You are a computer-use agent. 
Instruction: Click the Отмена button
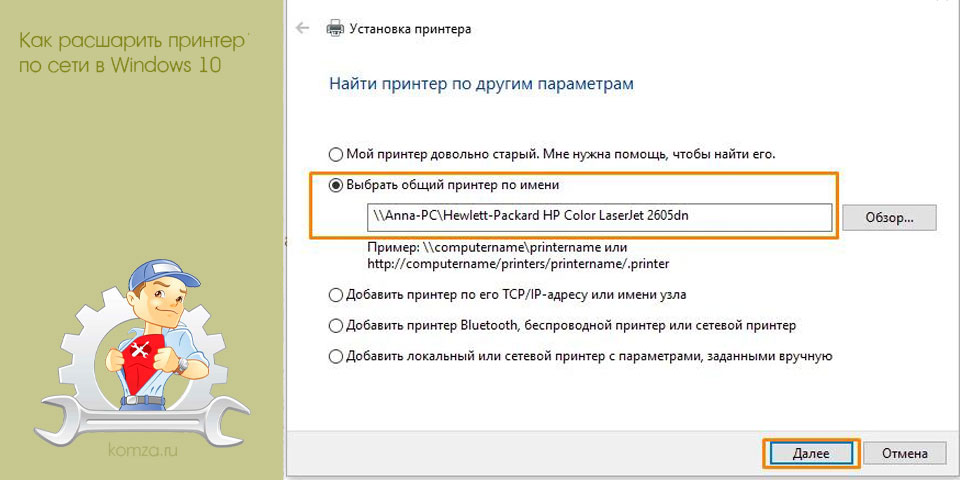[x=904, y=454]
